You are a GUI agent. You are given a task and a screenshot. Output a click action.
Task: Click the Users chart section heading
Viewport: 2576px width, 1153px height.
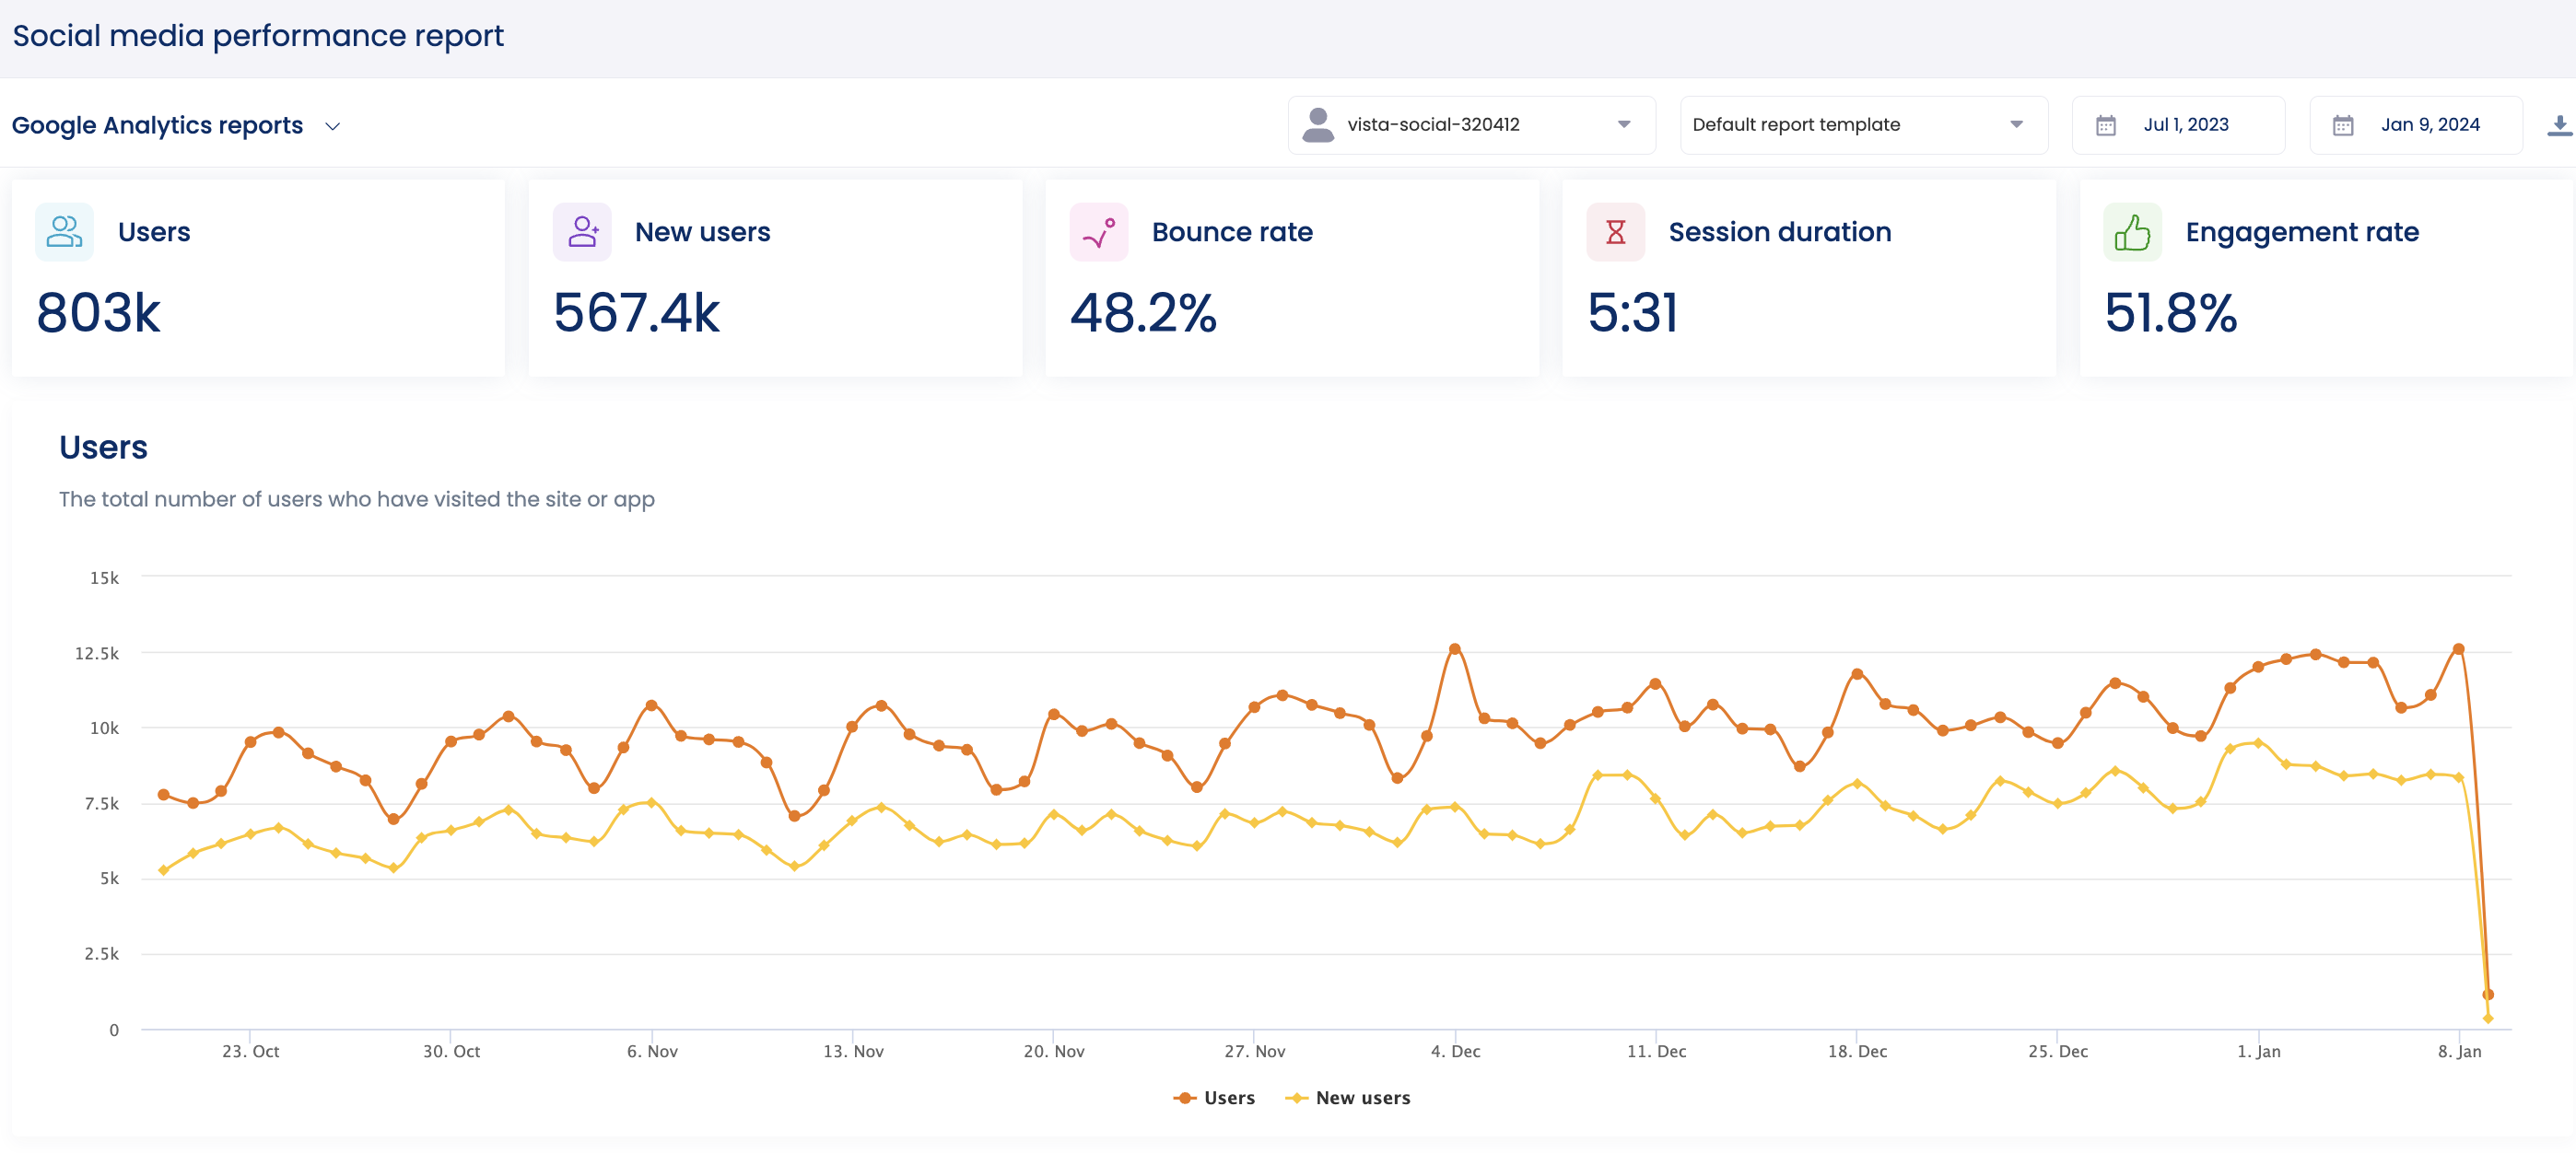pyautogui.click(x=103, y=447)
